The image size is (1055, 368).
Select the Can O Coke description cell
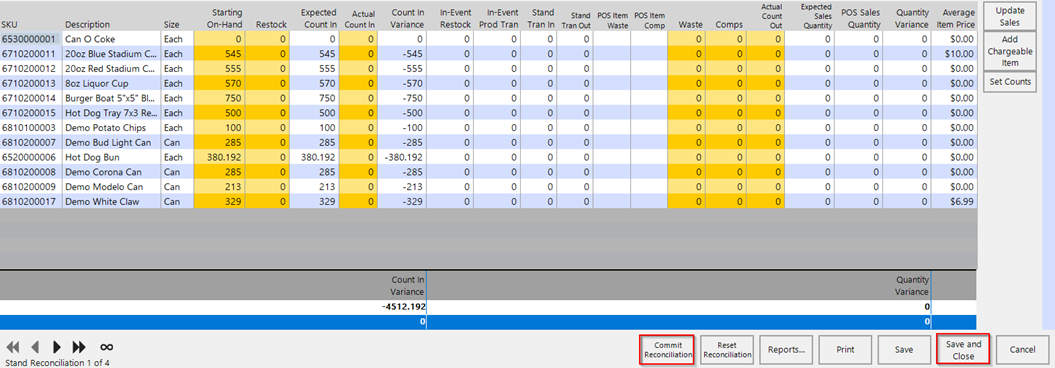pos(112,39)
